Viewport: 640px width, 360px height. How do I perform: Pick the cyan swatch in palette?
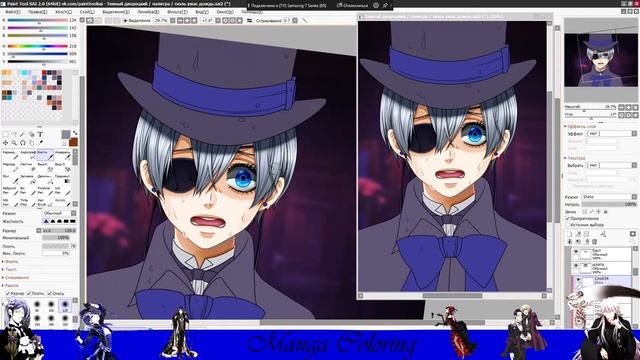(25, 73)
